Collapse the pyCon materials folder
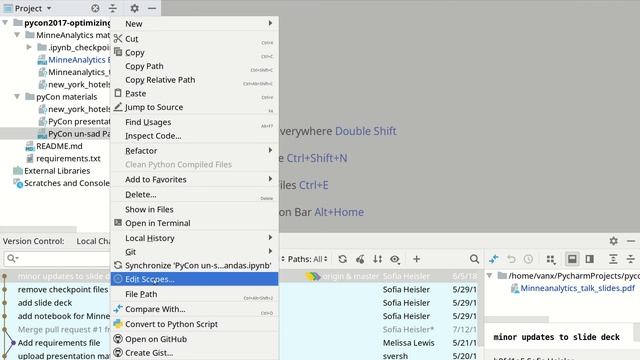640x360 pixels. [17, 97]
